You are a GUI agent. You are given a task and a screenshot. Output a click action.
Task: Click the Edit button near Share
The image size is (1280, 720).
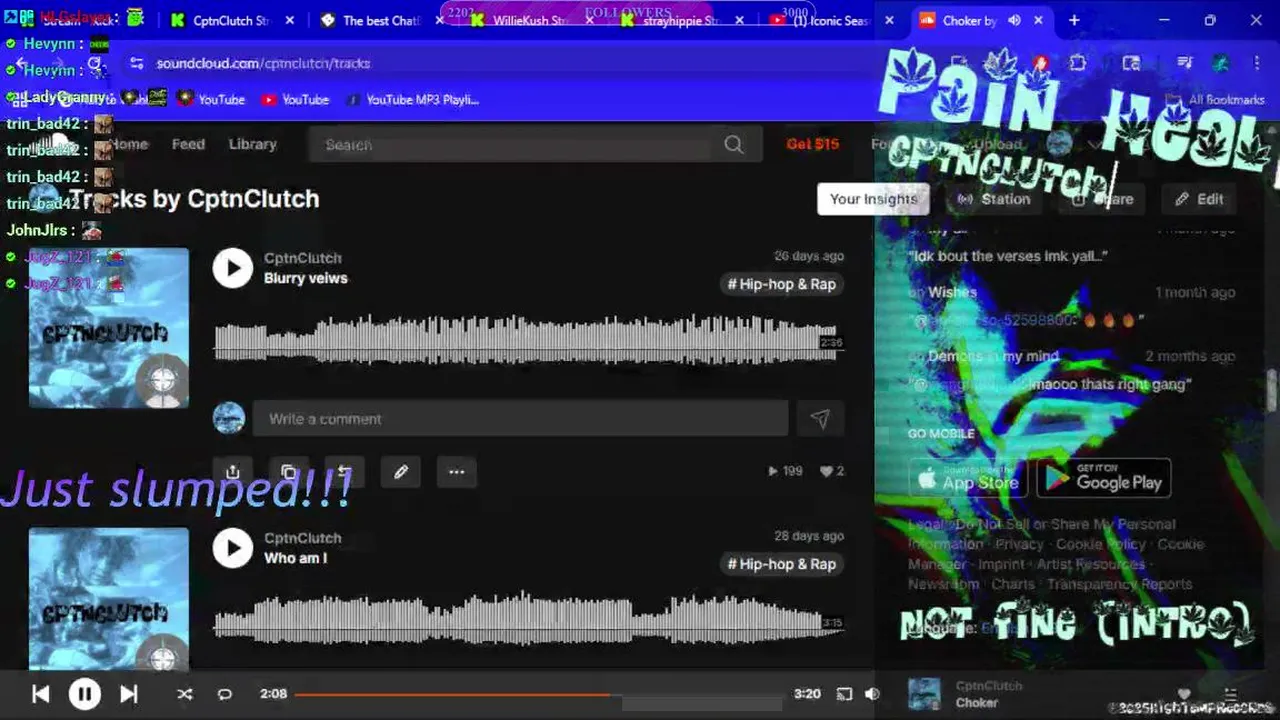point(1199,199)
